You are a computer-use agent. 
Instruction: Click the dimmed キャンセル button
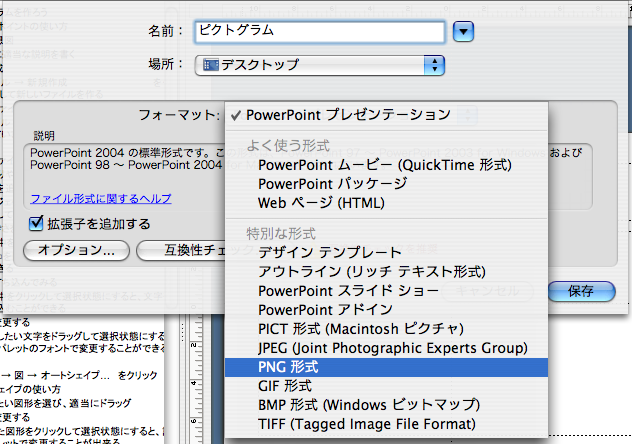click(487, 291)
